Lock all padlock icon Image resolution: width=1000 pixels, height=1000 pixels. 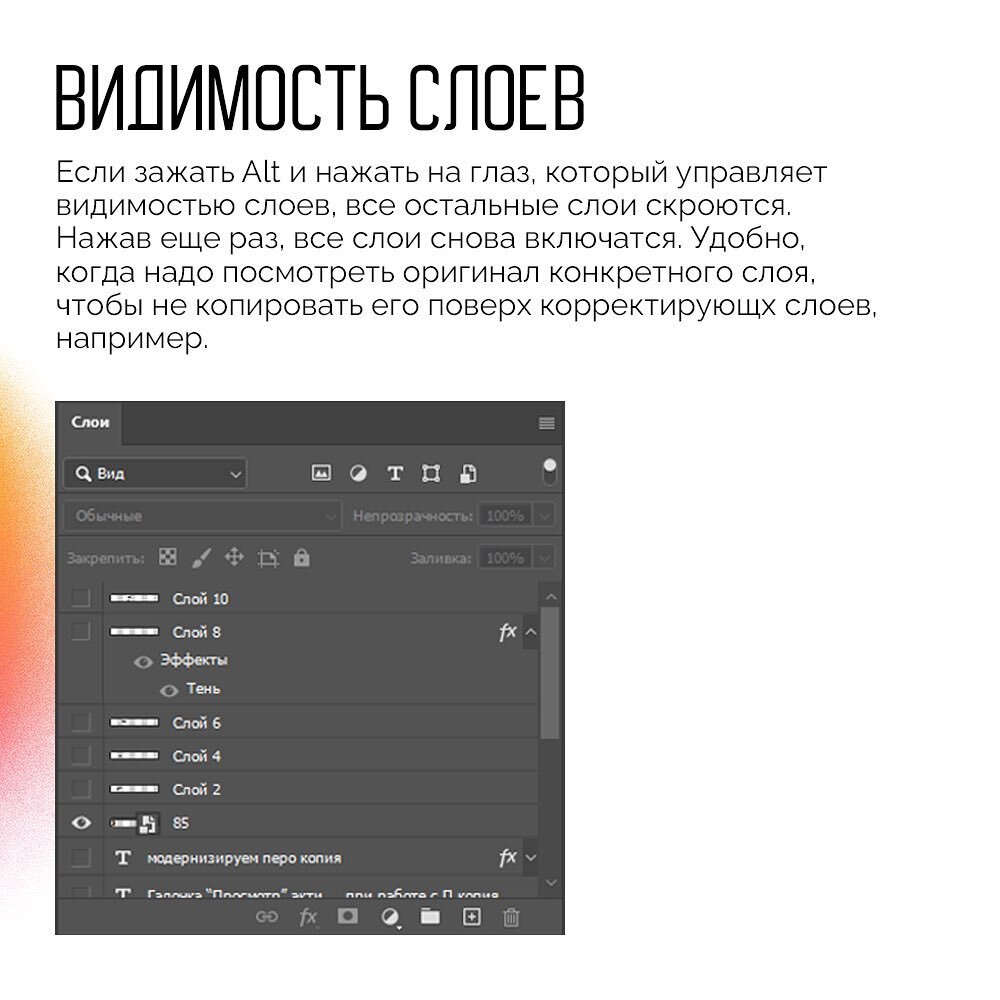pos(302,557)
